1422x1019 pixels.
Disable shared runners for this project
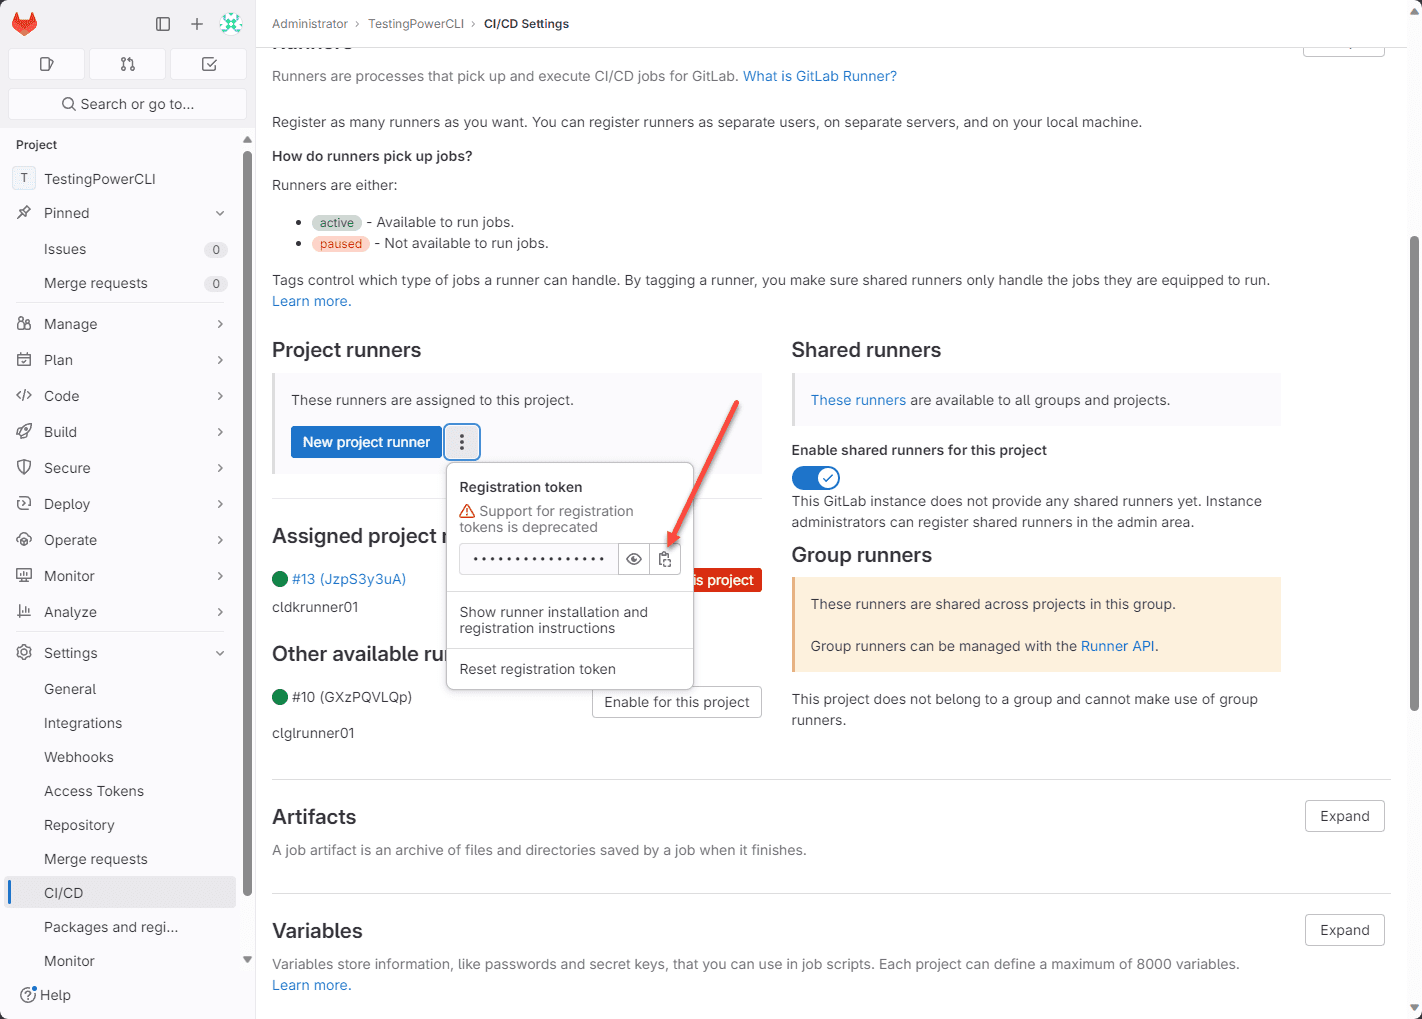(815, 478)
